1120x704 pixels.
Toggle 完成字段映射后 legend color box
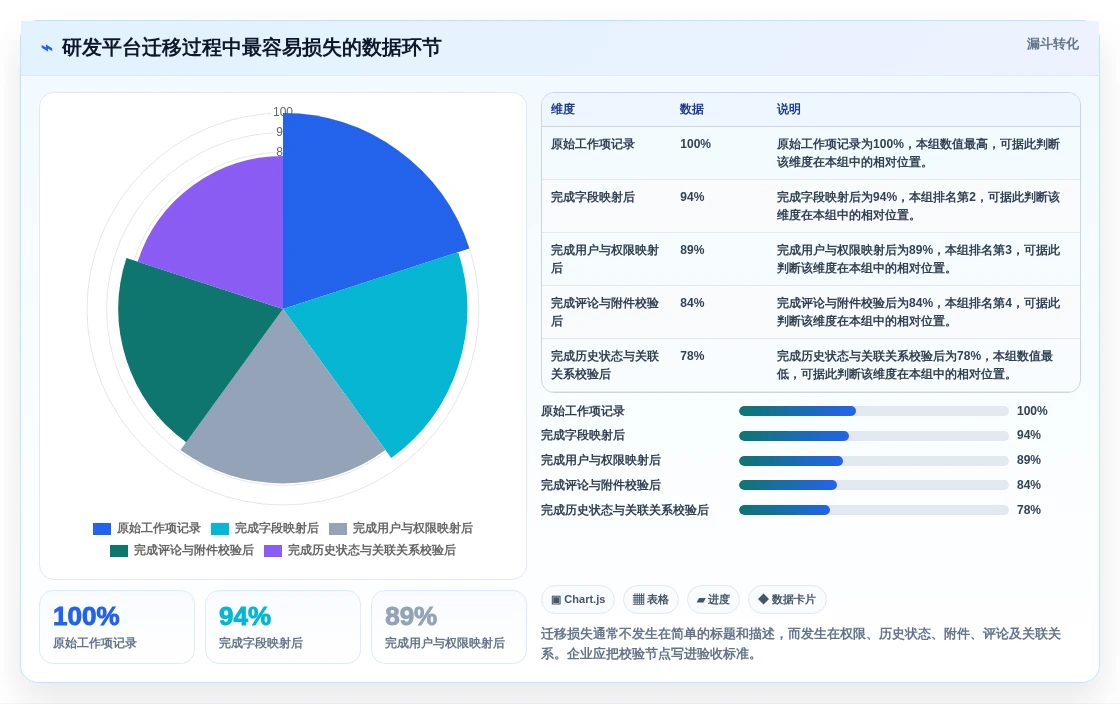click(220, 528)
